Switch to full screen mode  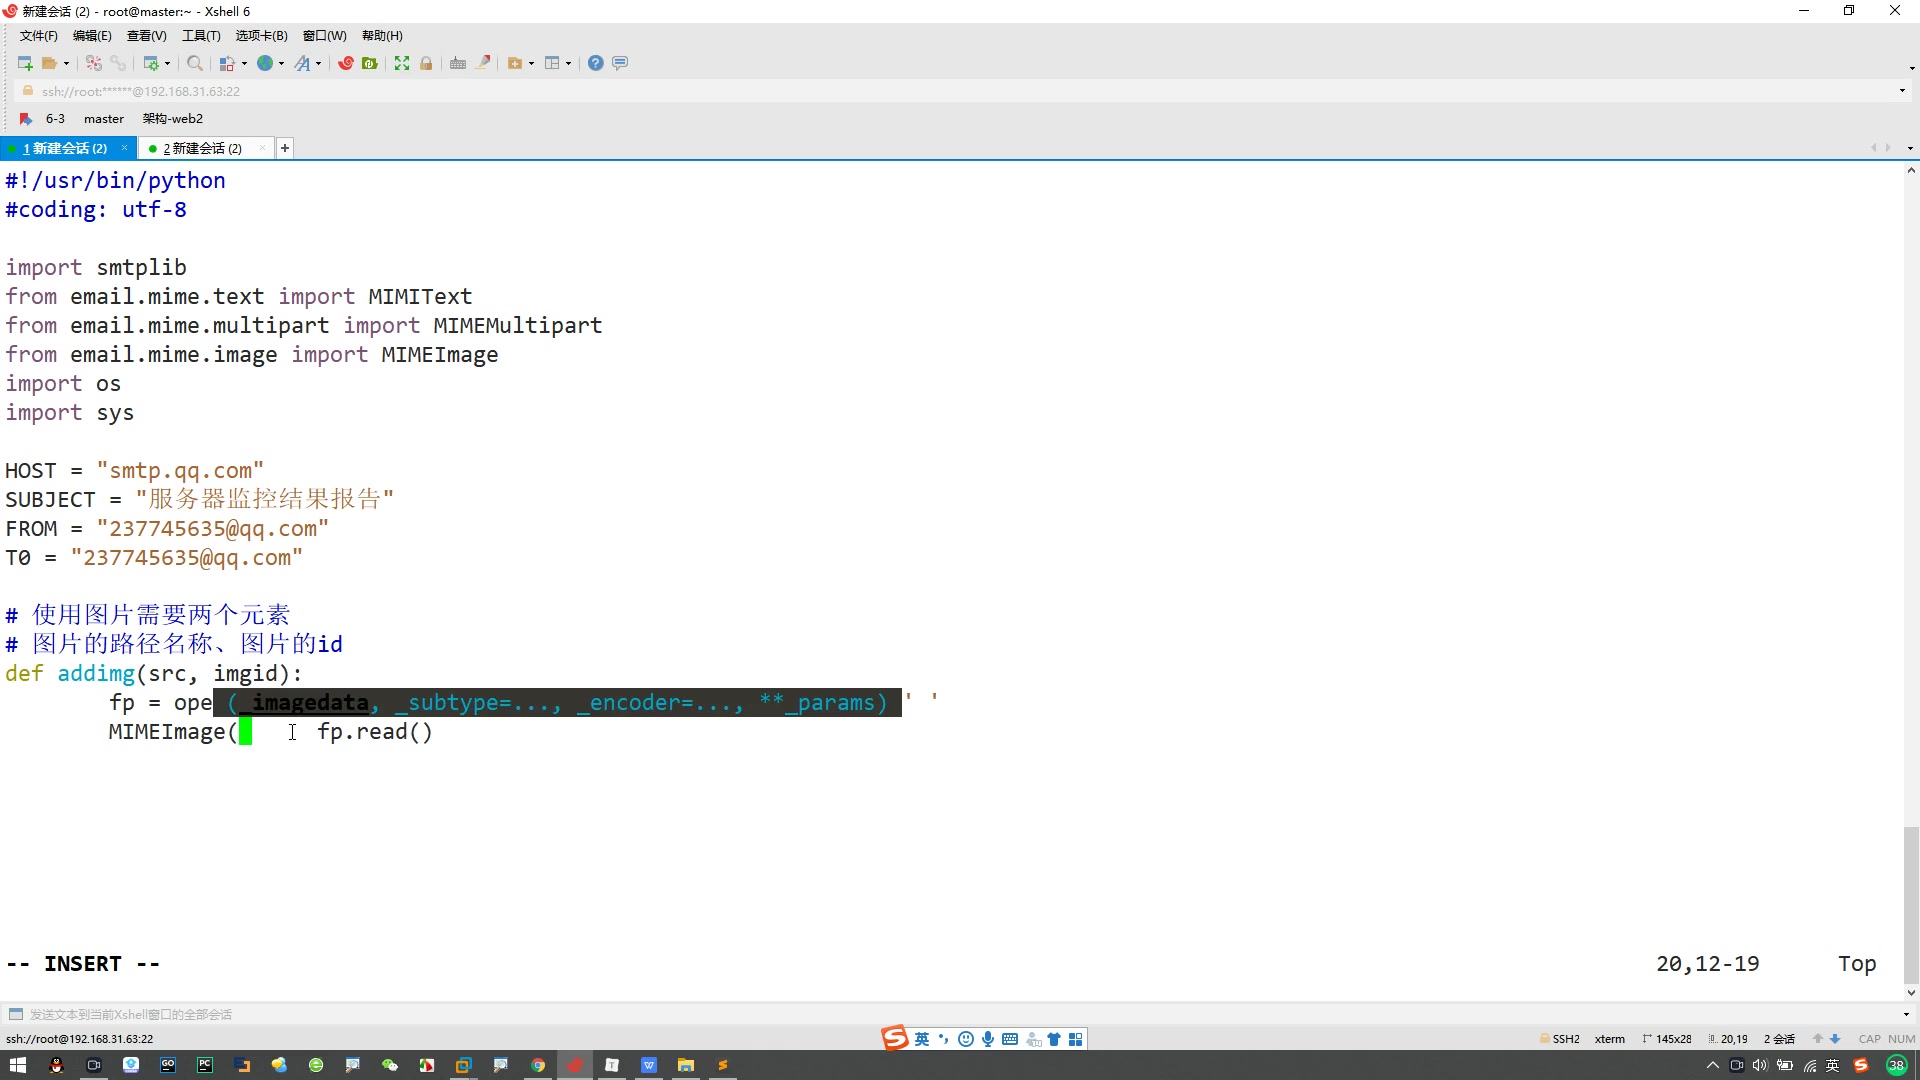(x=401, y=63)
